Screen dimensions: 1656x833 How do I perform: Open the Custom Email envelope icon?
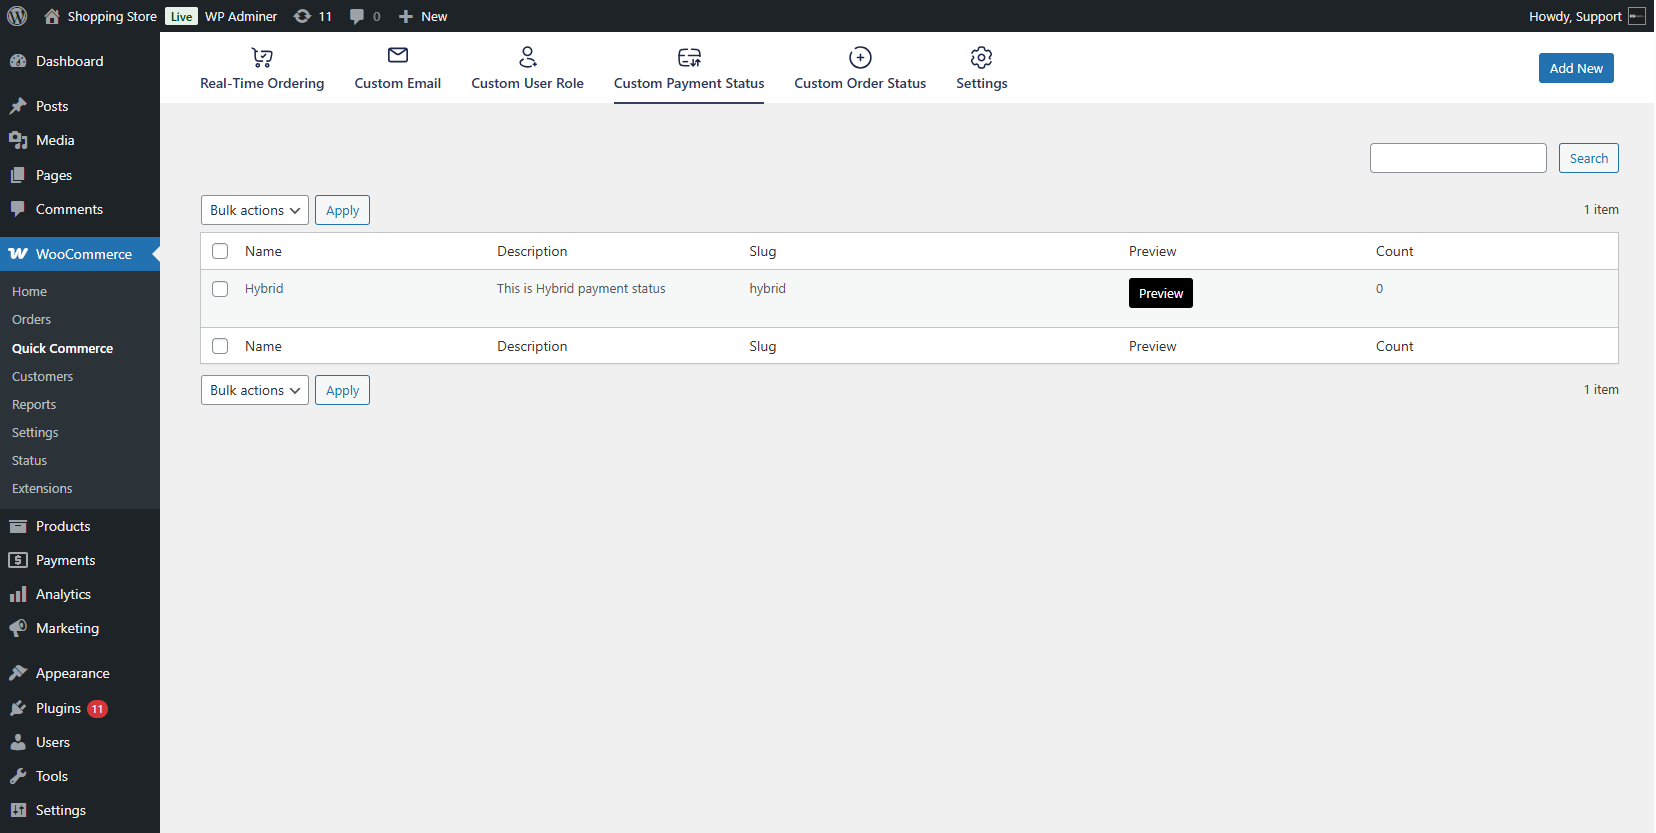click(398, 56)
